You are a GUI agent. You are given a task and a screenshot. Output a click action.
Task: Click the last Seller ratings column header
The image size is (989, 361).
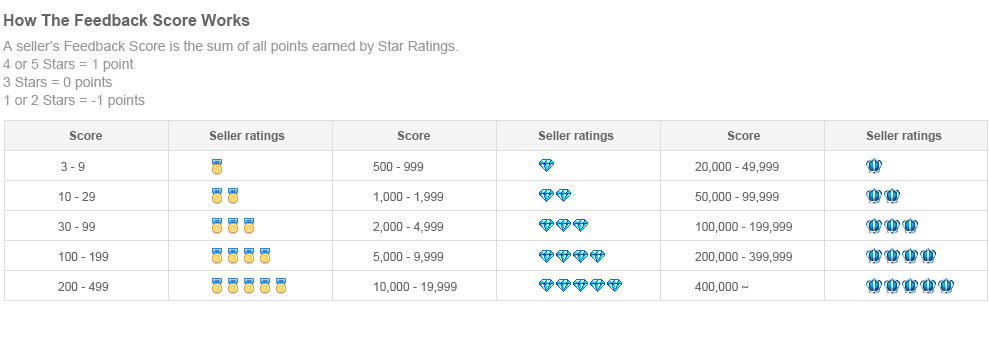coord(903,136)
